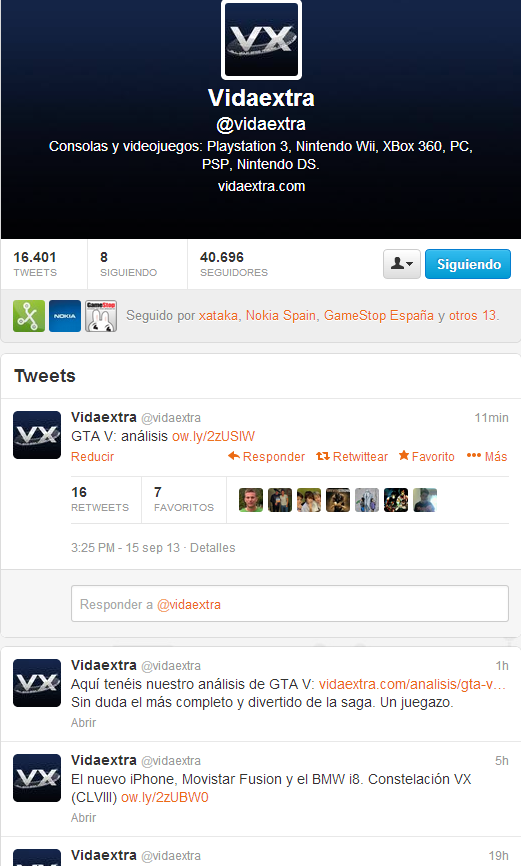Mark the GTA V tweet as Favorito

coord(427,457)
